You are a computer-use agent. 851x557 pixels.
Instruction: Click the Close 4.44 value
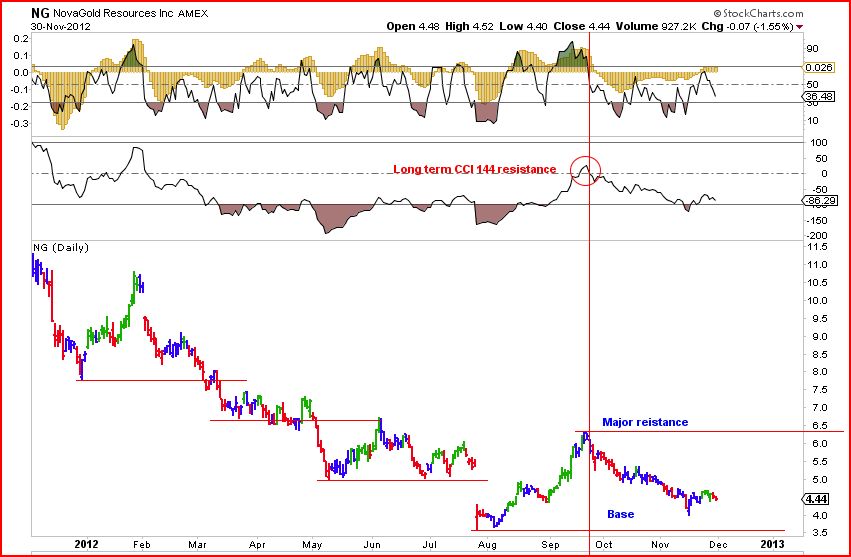click(x=582, y=26)
